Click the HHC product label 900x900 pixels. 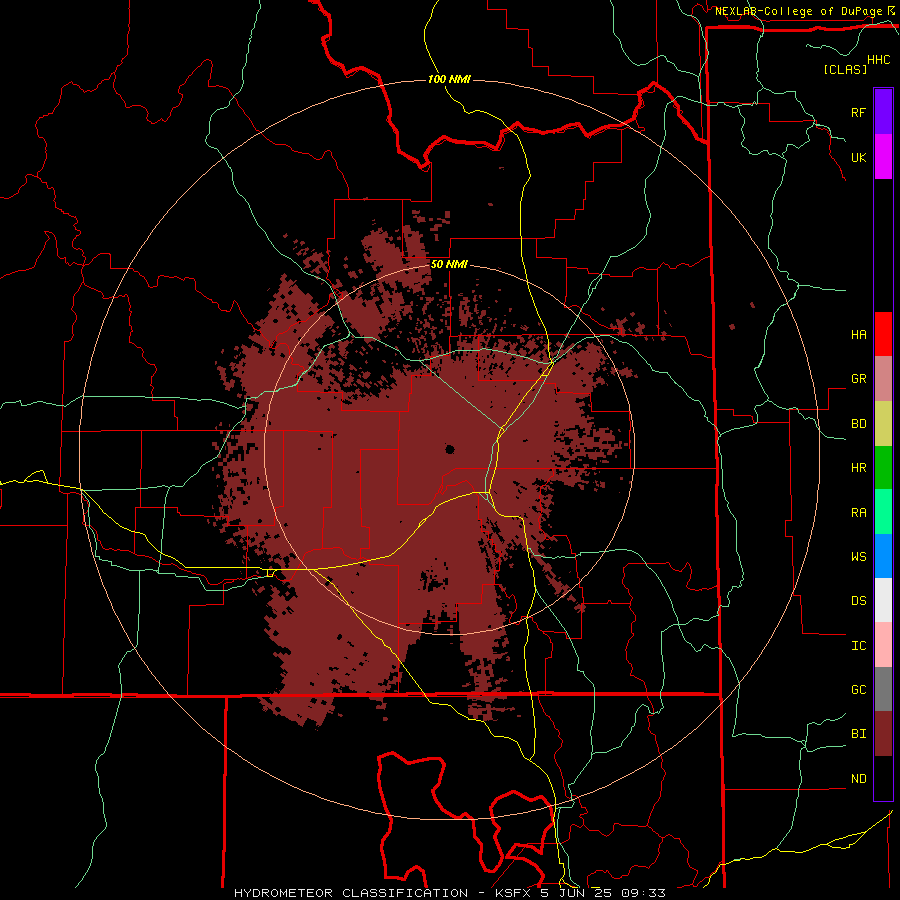879,60
